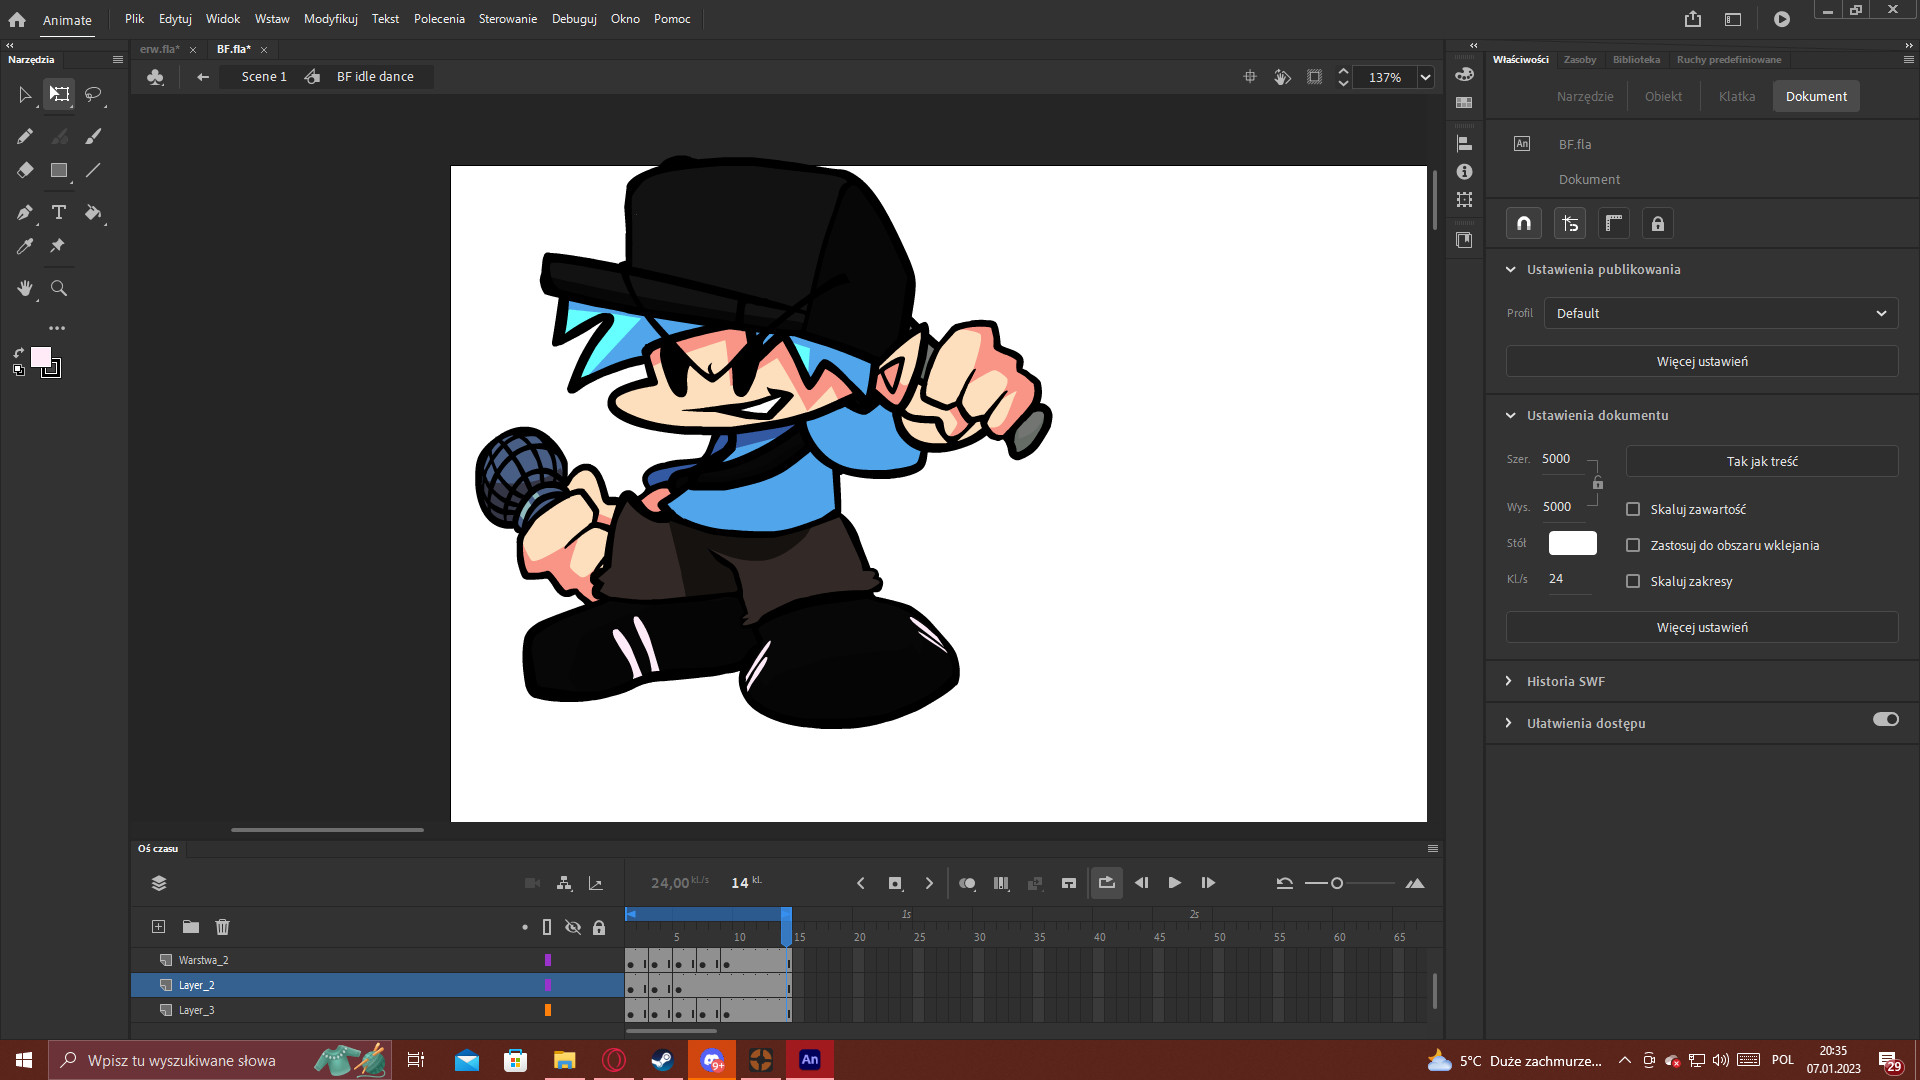Check the Skaluj zakresy option
Image resolution: width=1920 pixels, height=1080 pixels.
point(1633,581)
